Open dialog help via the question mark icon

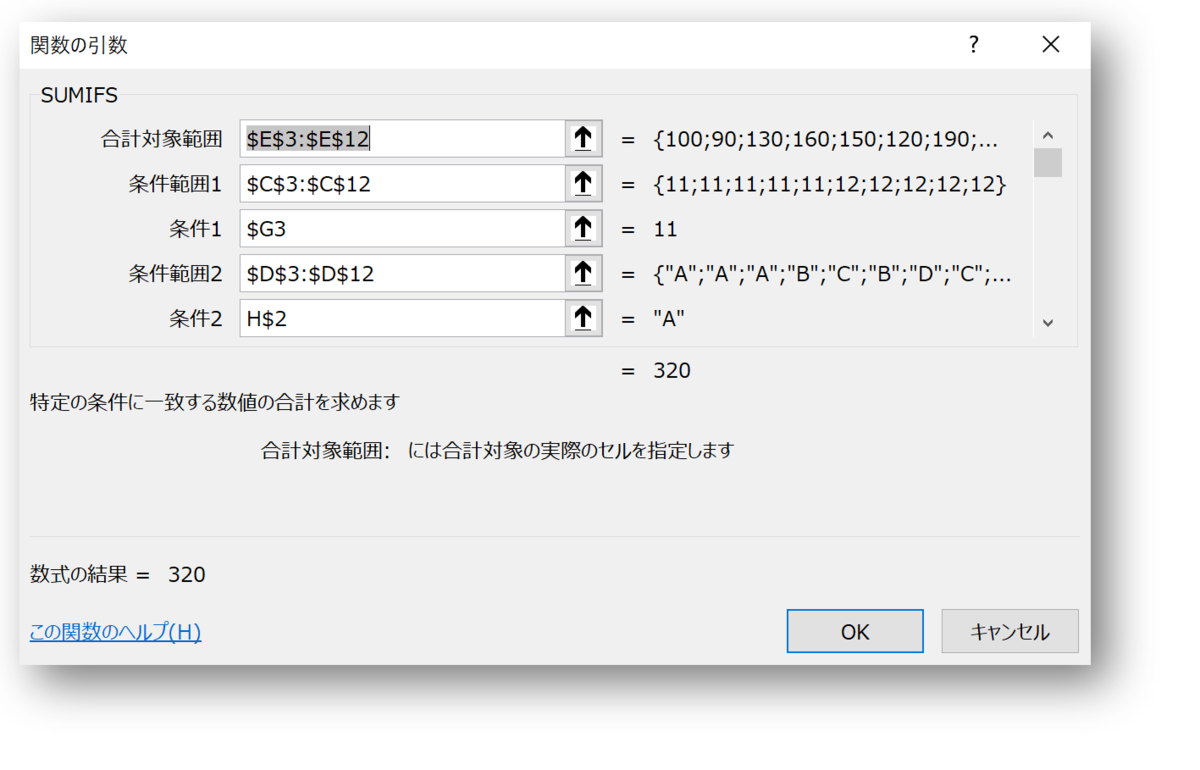pos(973,44)
